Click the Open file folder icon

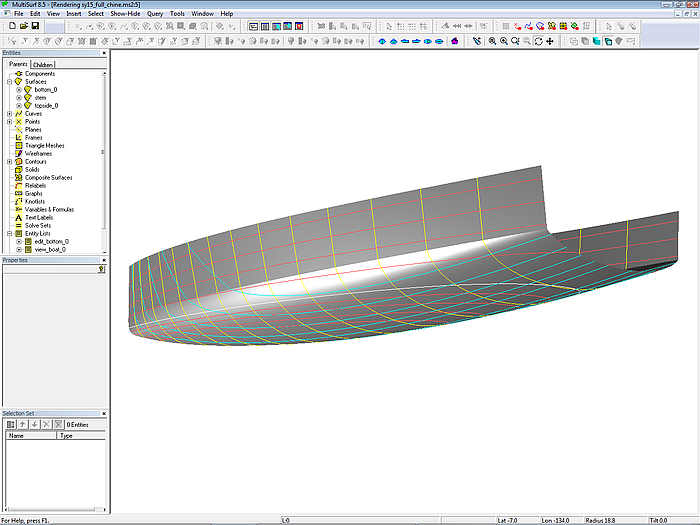click(x=23, y=25)
